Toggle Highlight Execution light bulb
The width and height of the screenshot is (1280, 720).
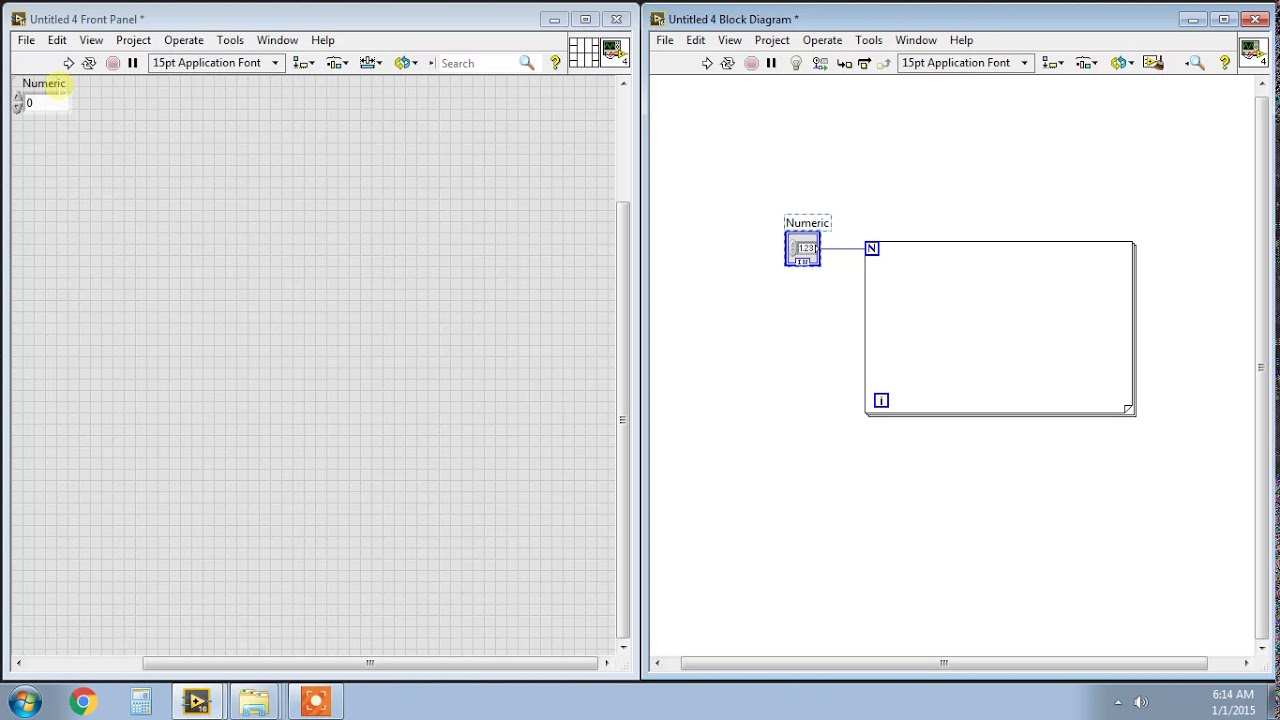tap(796, 63)
